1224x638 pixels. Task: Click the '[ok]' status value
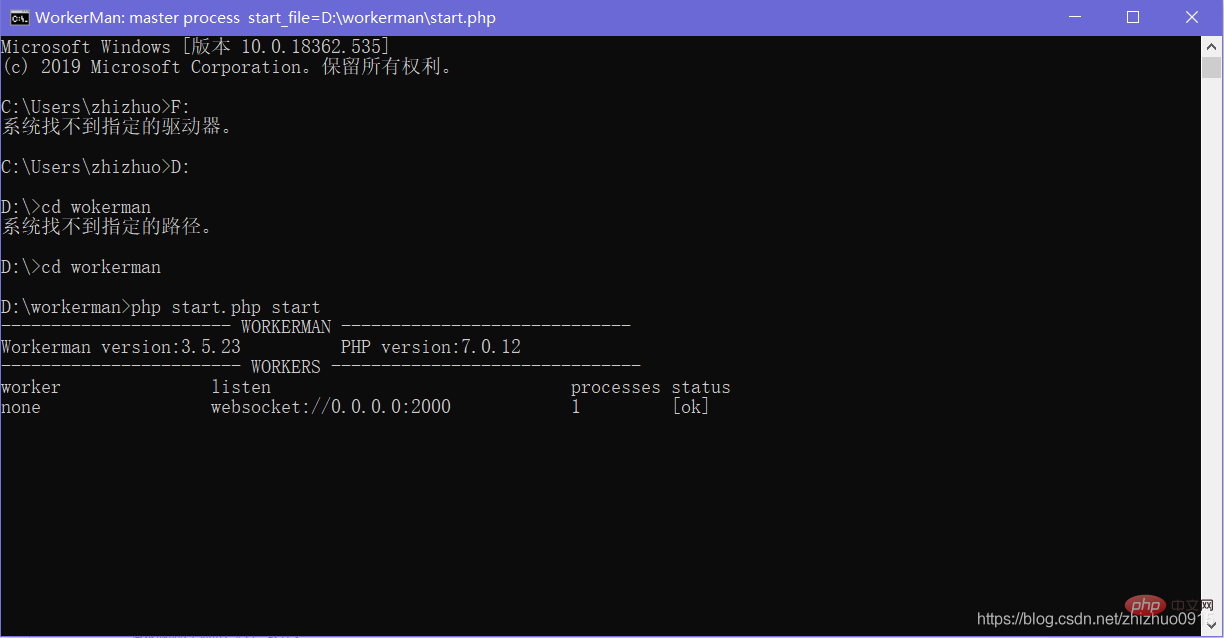coord(691,407)
